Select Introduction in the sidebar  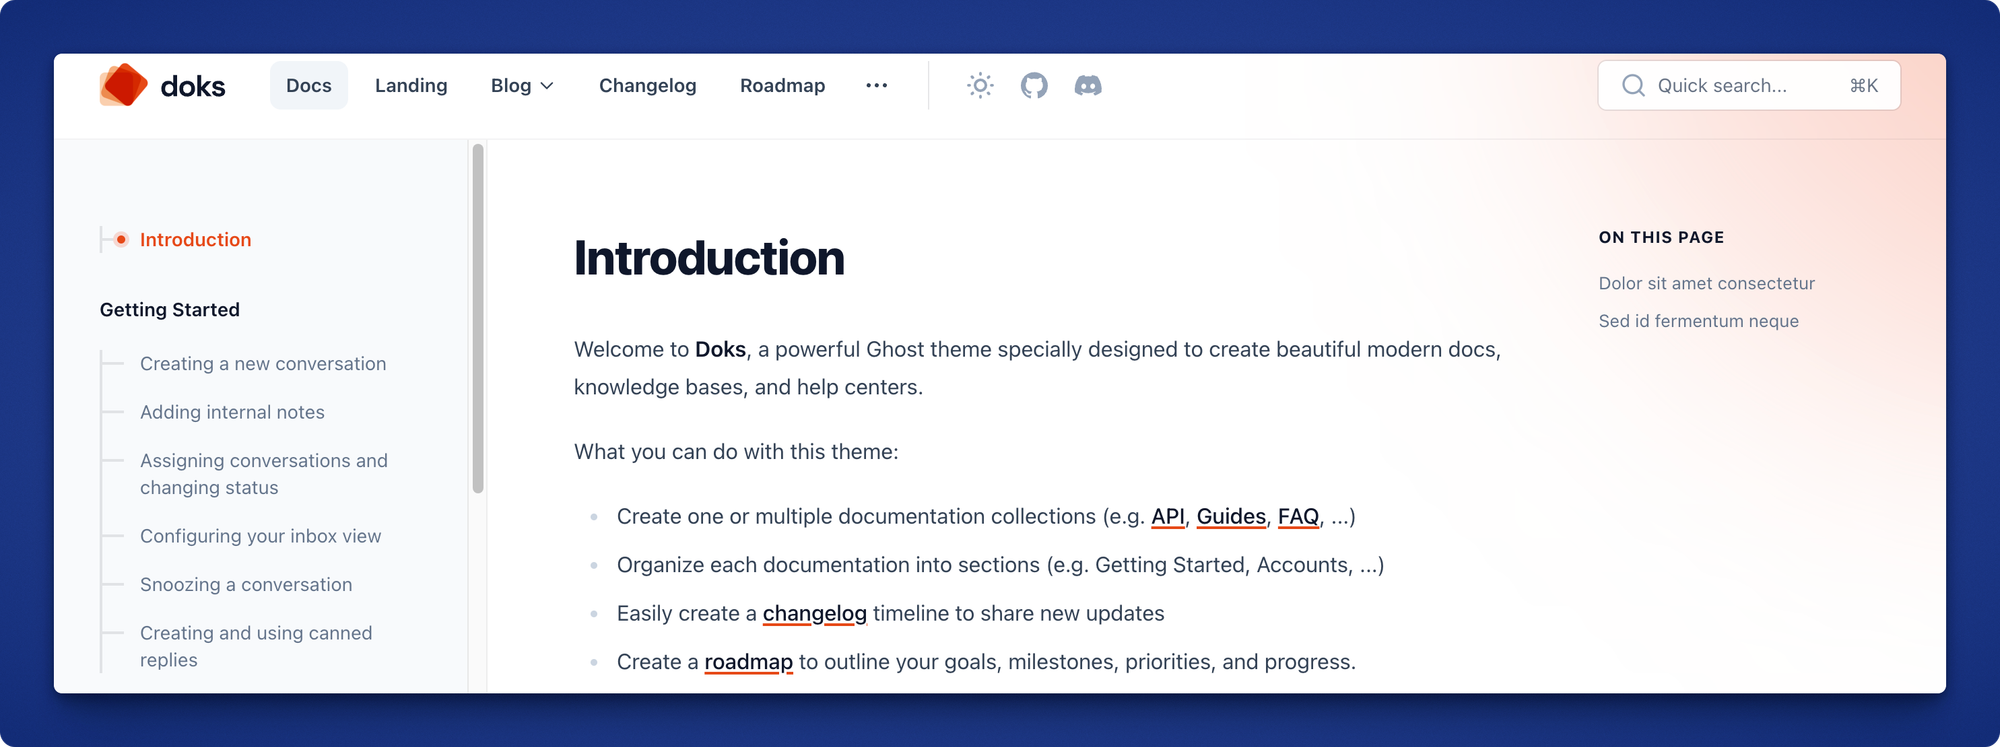click(x=195, y=239)
